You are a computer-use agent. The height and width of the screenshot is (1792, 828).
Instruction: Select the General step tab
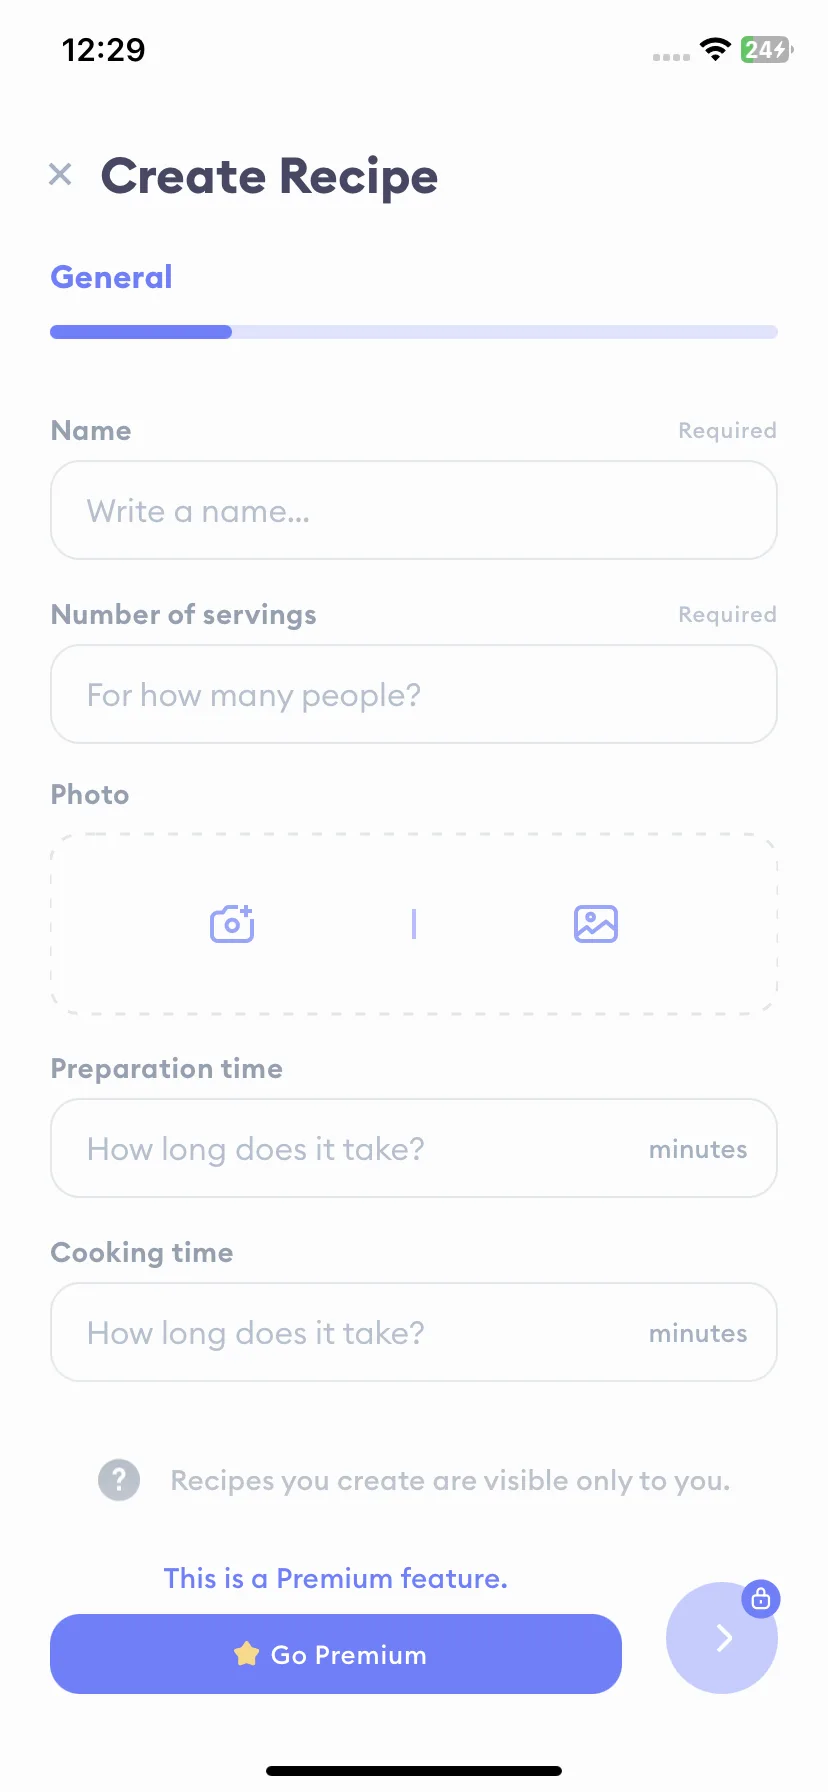tap(111, 277)
